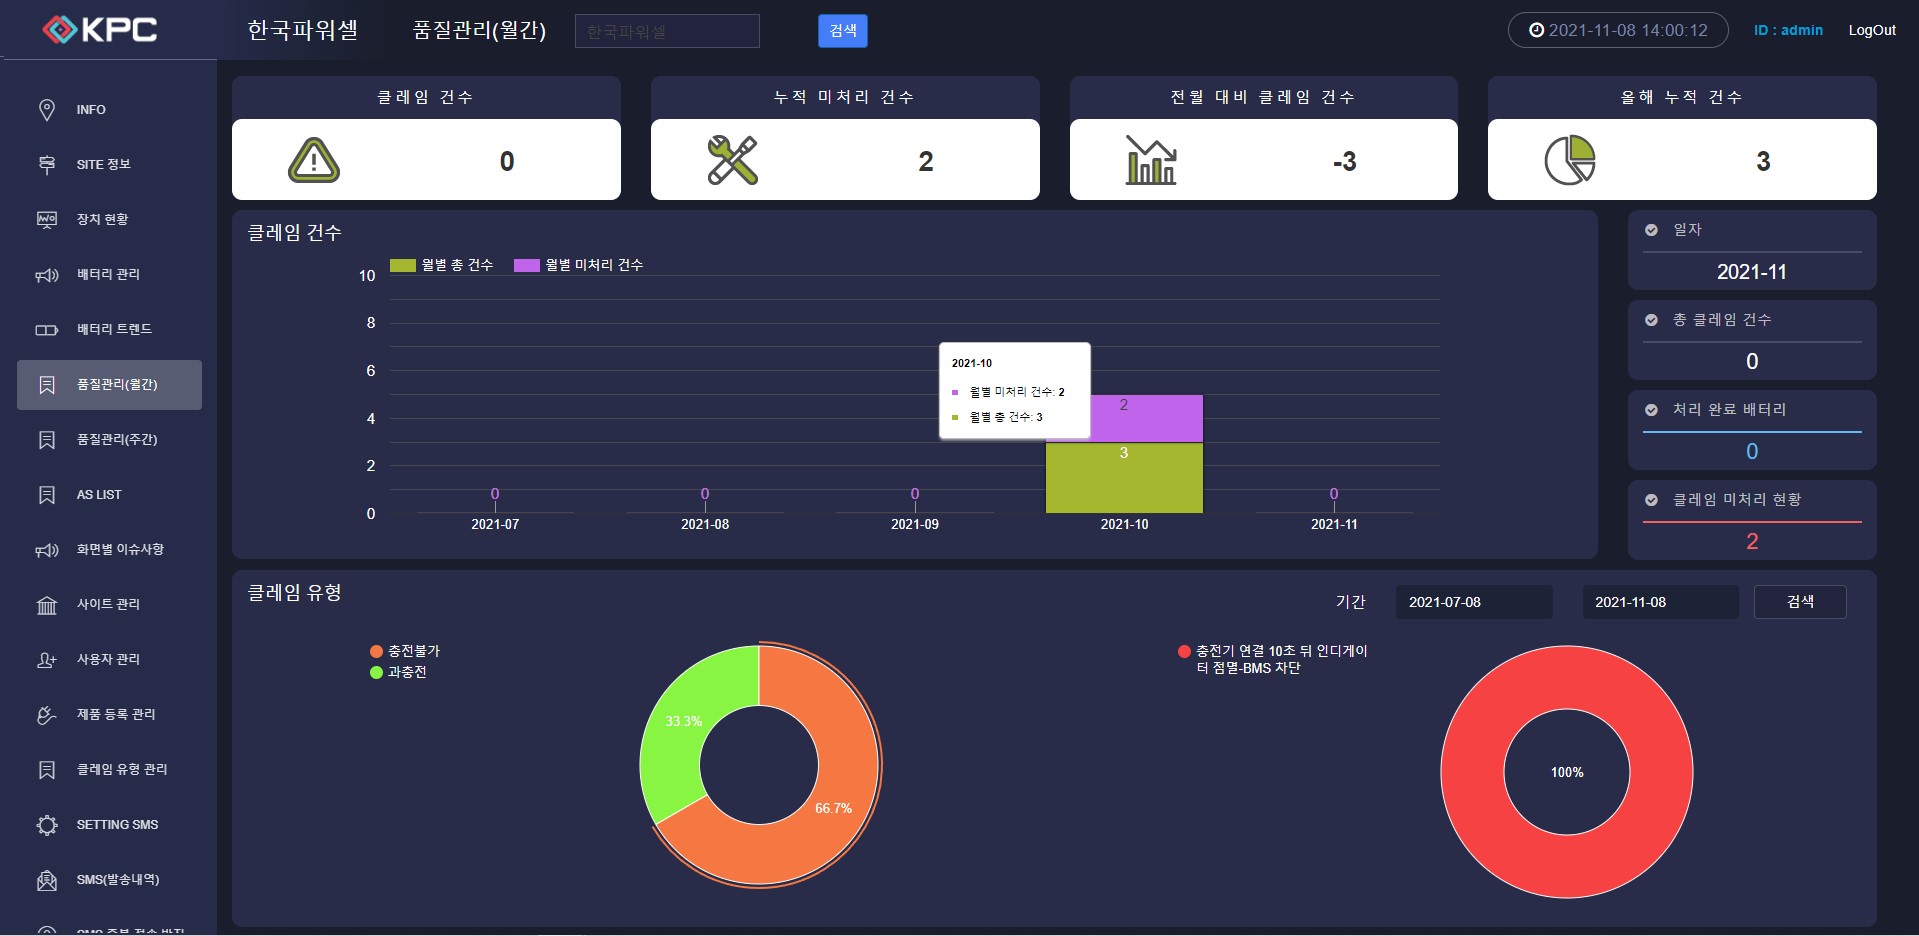Click the 배터리 트렌드 battery icon
This screenshot has height=936, width=1919.
[x=47, y=330]
